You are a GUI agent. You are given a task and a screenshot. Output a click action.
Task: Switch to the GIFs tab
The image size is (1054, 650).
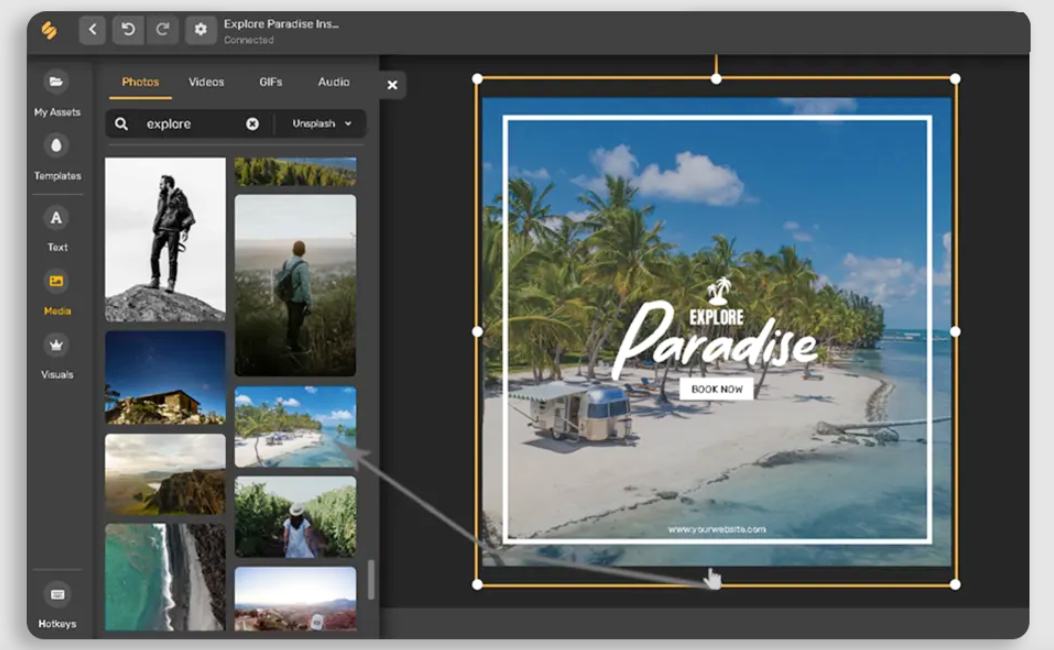[x=270, y=83]
